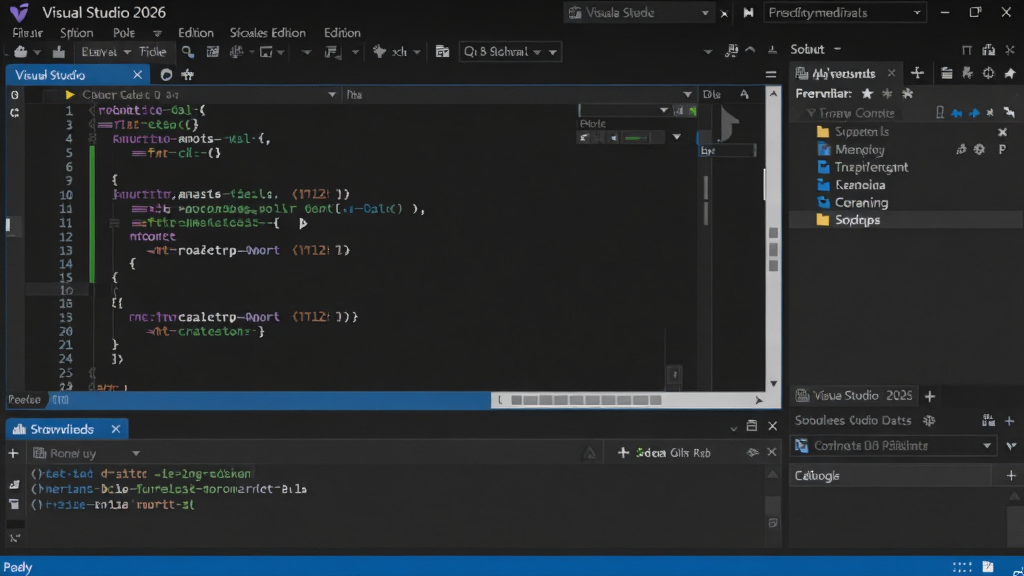Click the folder view icon in solution toolbar
The height and width of the screenshot is (576, 1024).
coord(946,73)
